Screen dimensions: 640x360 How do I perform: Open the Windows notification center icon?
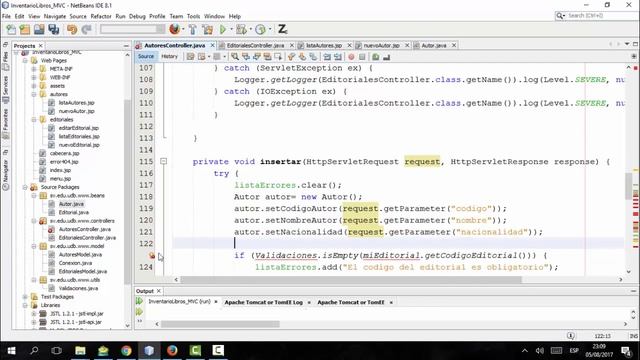(x=627, y=351)
